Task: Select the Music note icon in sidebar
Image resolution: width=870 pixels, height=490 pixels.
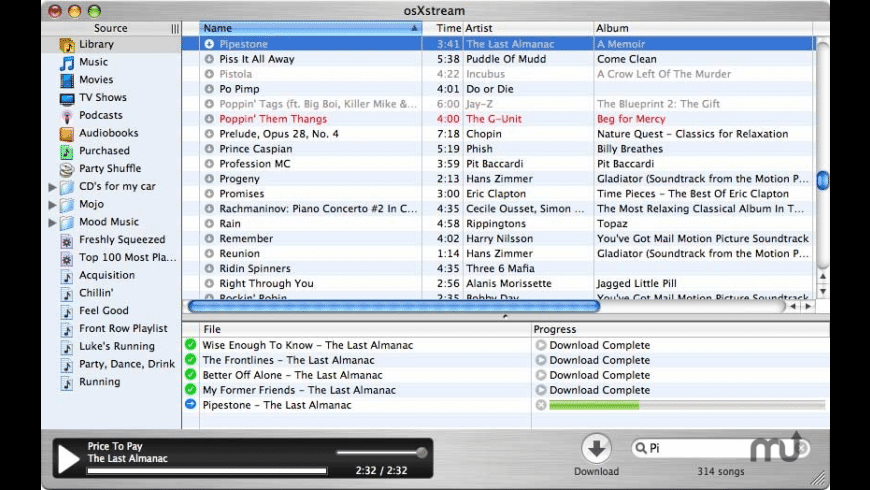Action: [67, 62]
